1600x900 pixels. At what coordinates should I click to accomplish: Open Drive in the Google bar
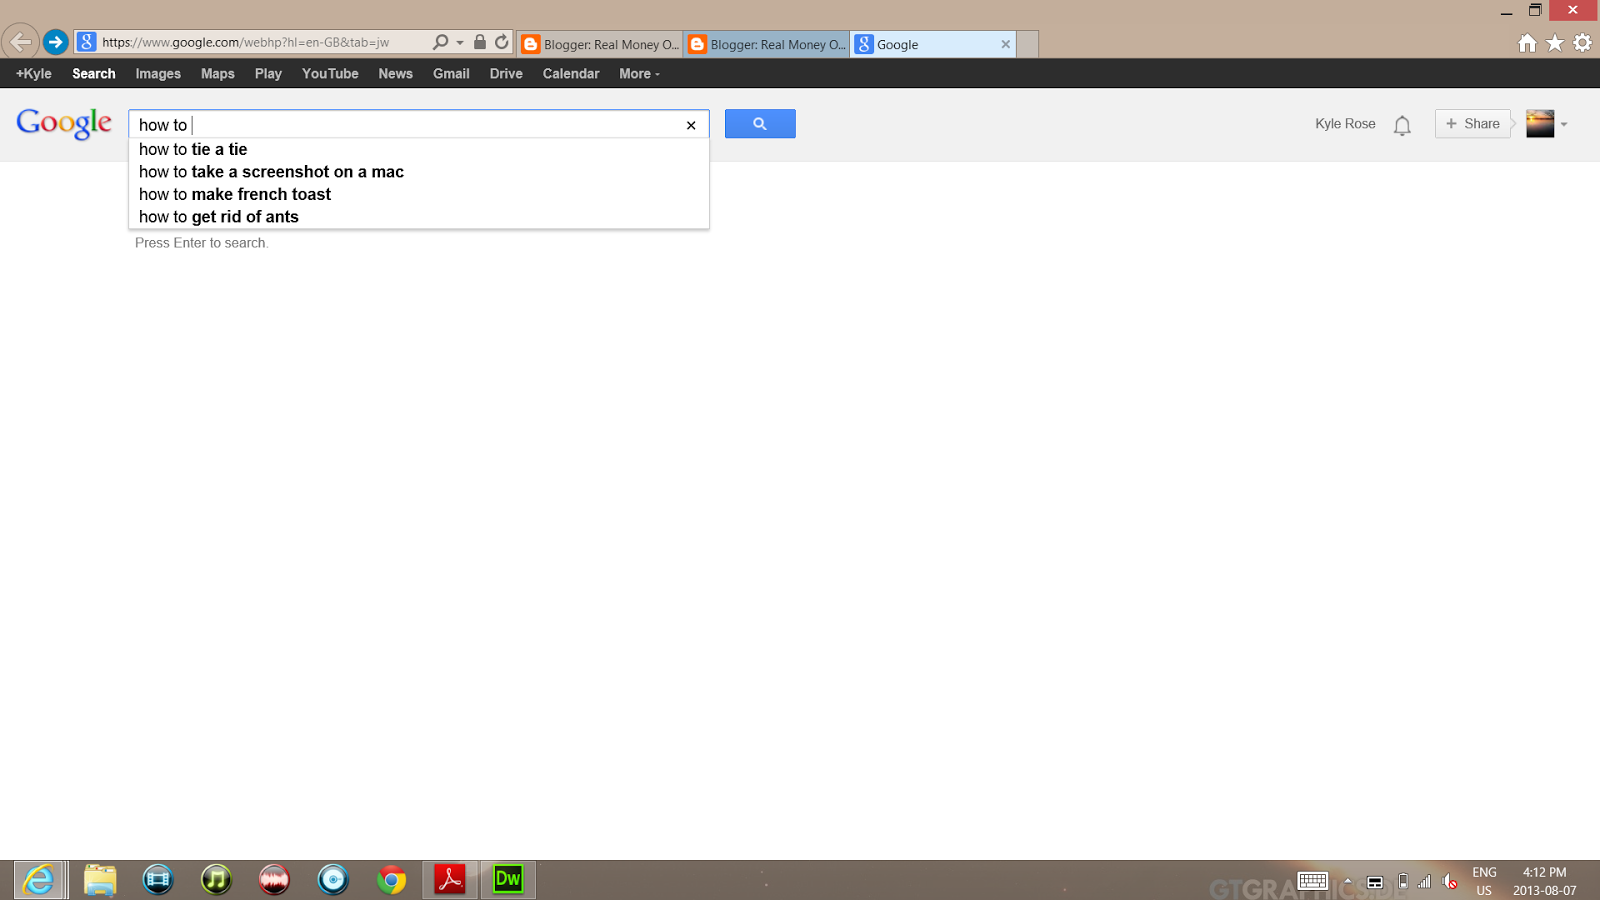tap(506, 73)
